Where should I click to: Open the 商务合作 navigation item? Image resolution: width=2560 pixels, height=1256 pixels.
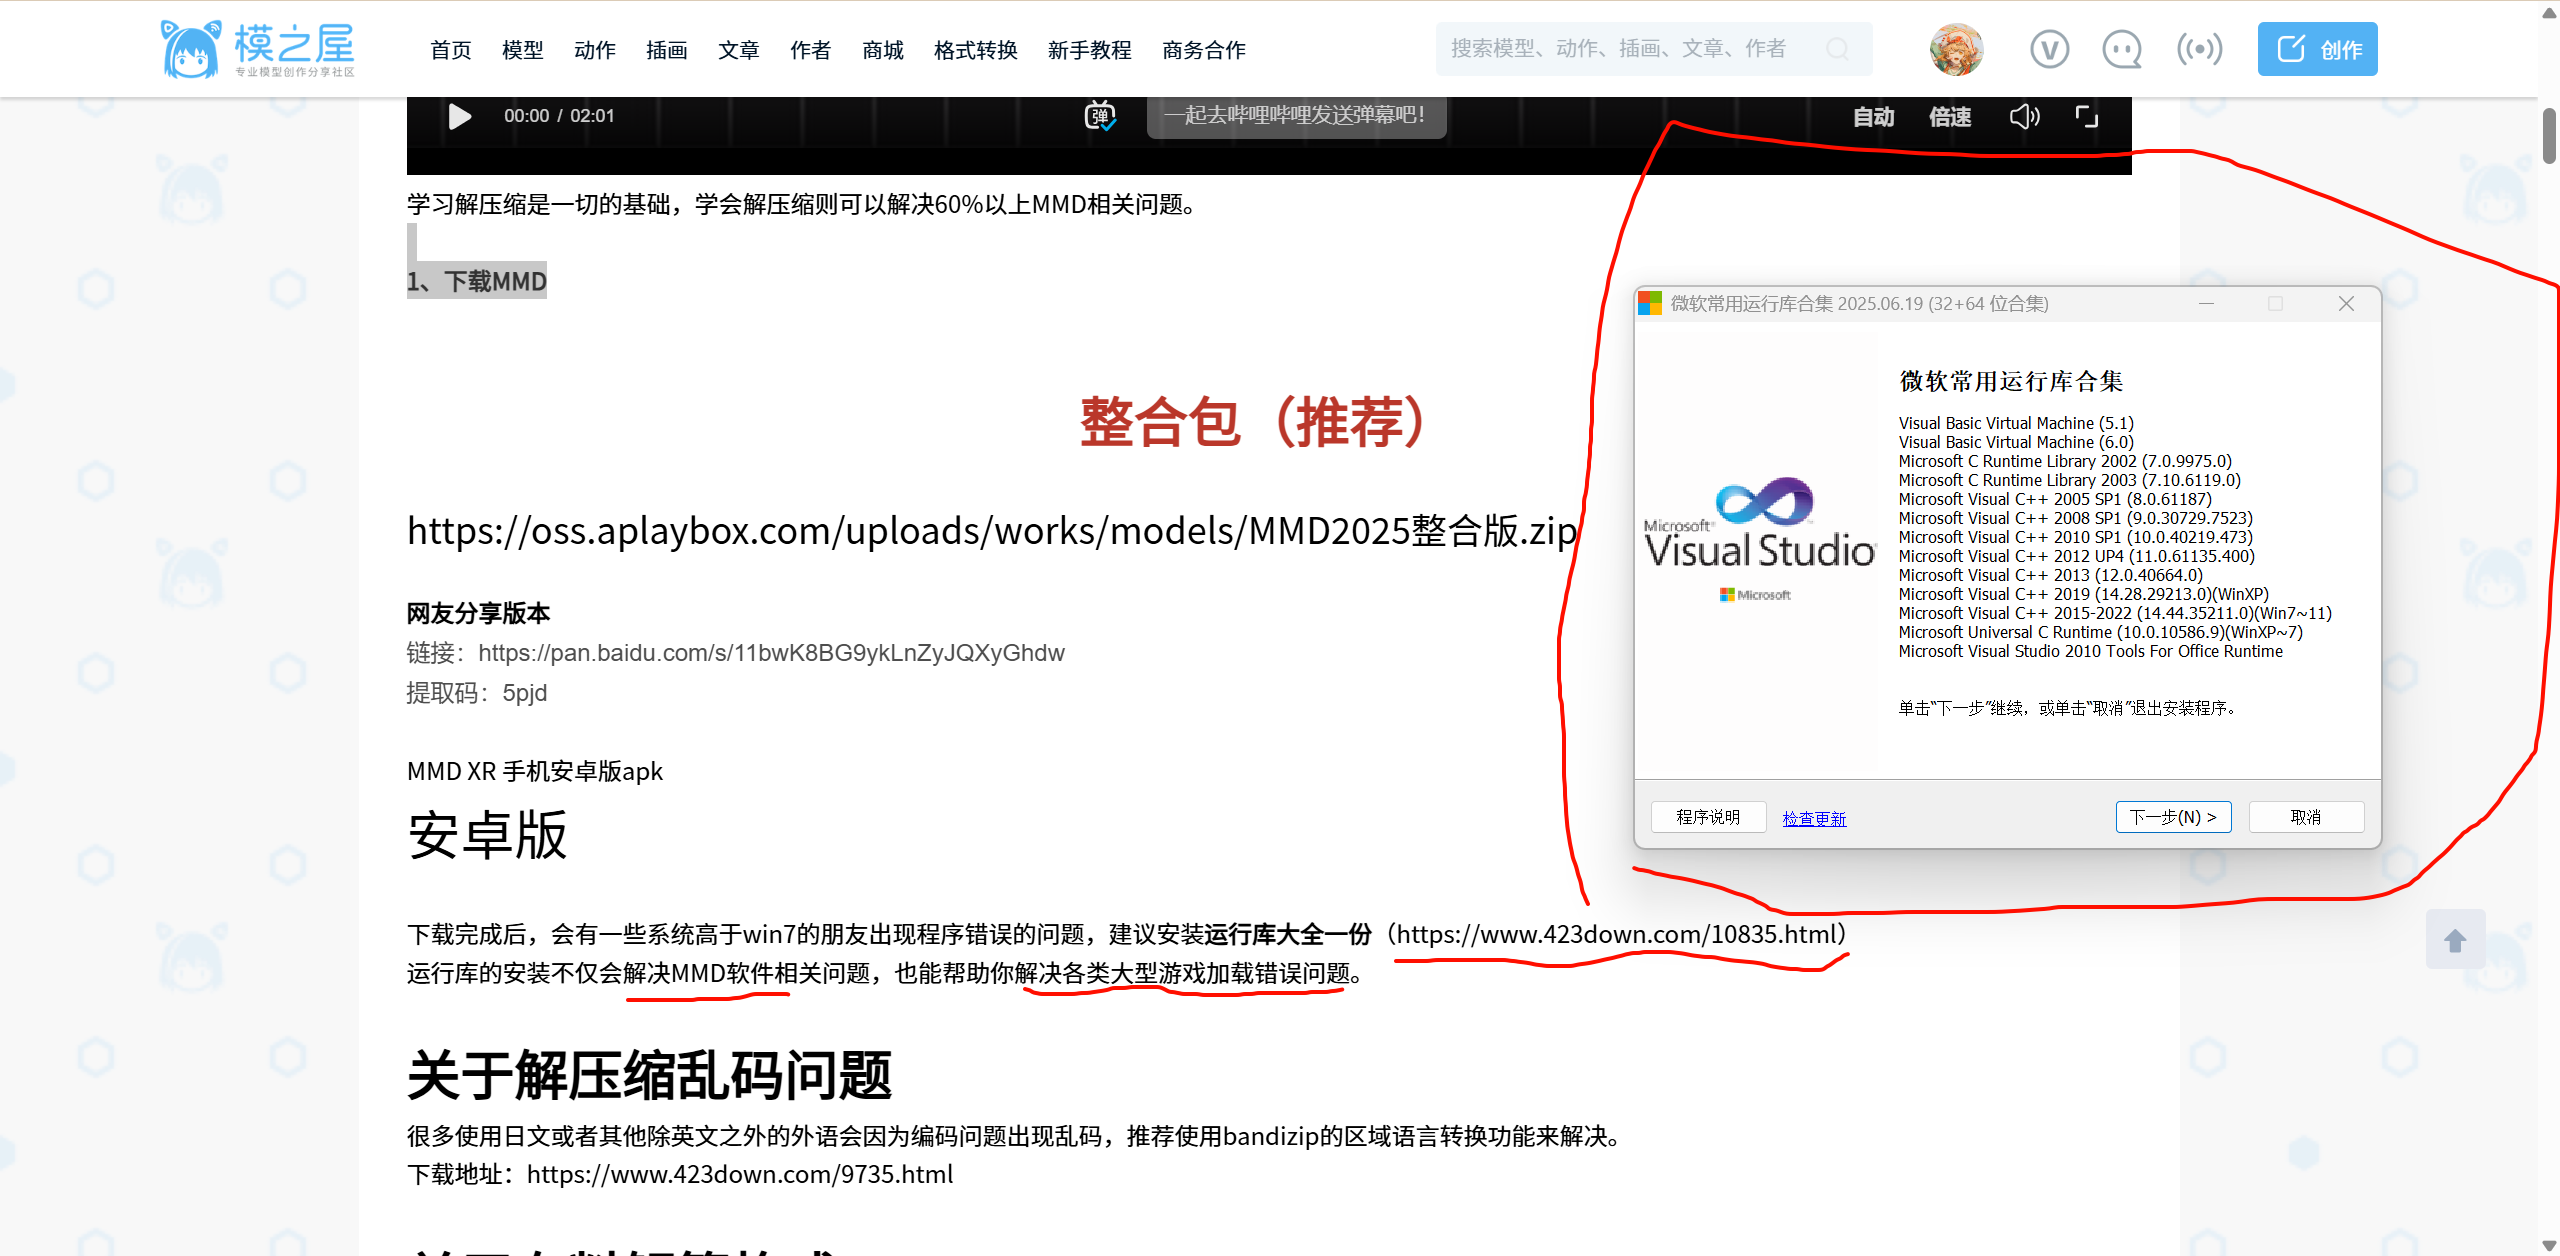[x=1204, y=50]
